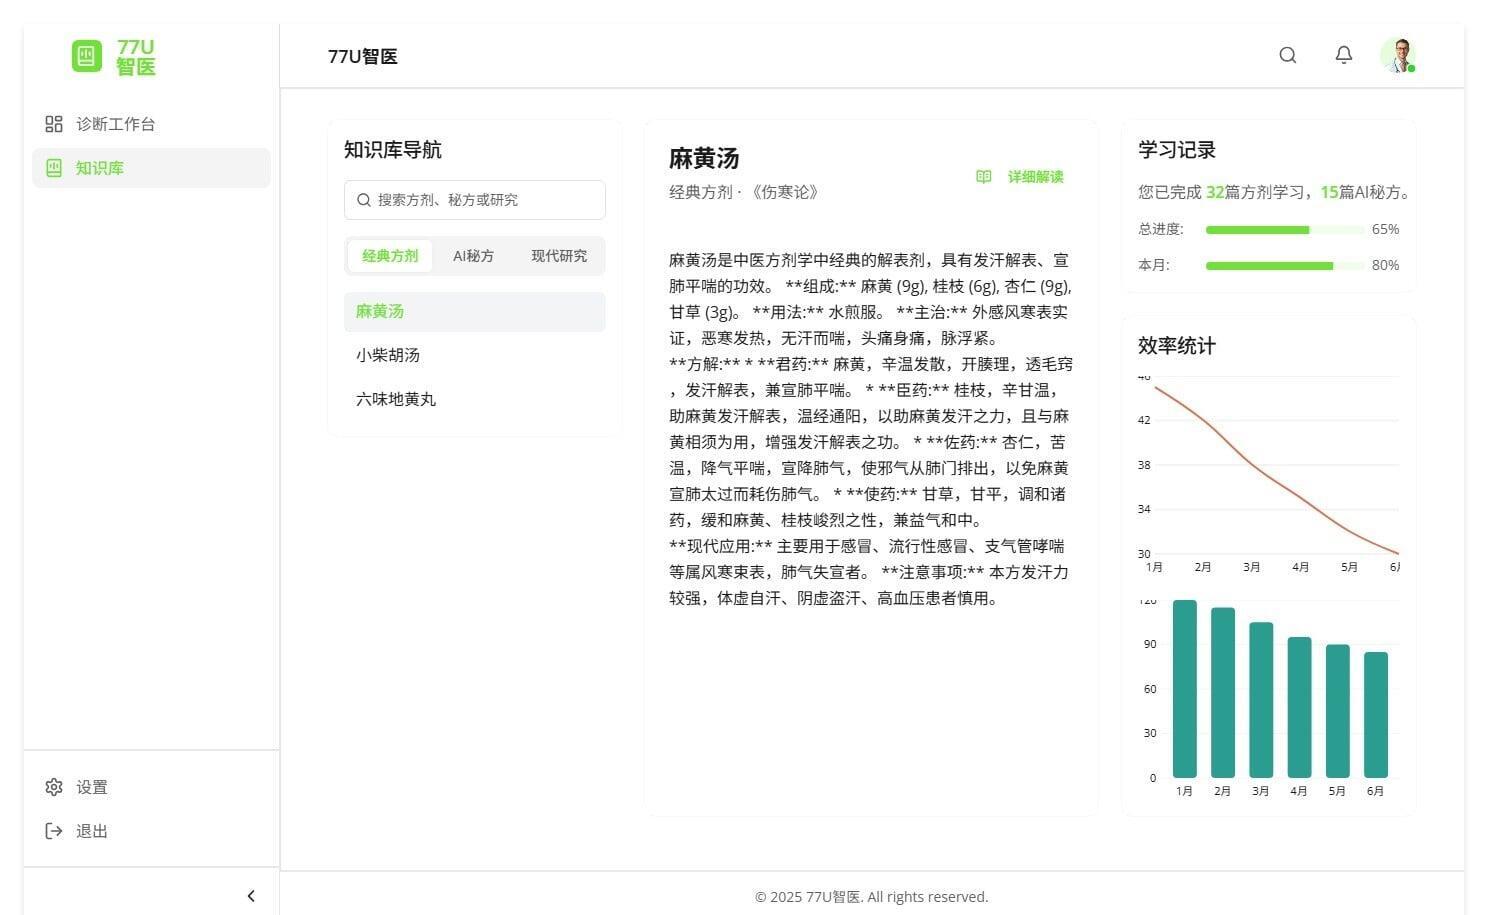Select 六味地黄丸 from the formula list
The width and height of the screenshot is (1488, 915).
pos(396,399)
